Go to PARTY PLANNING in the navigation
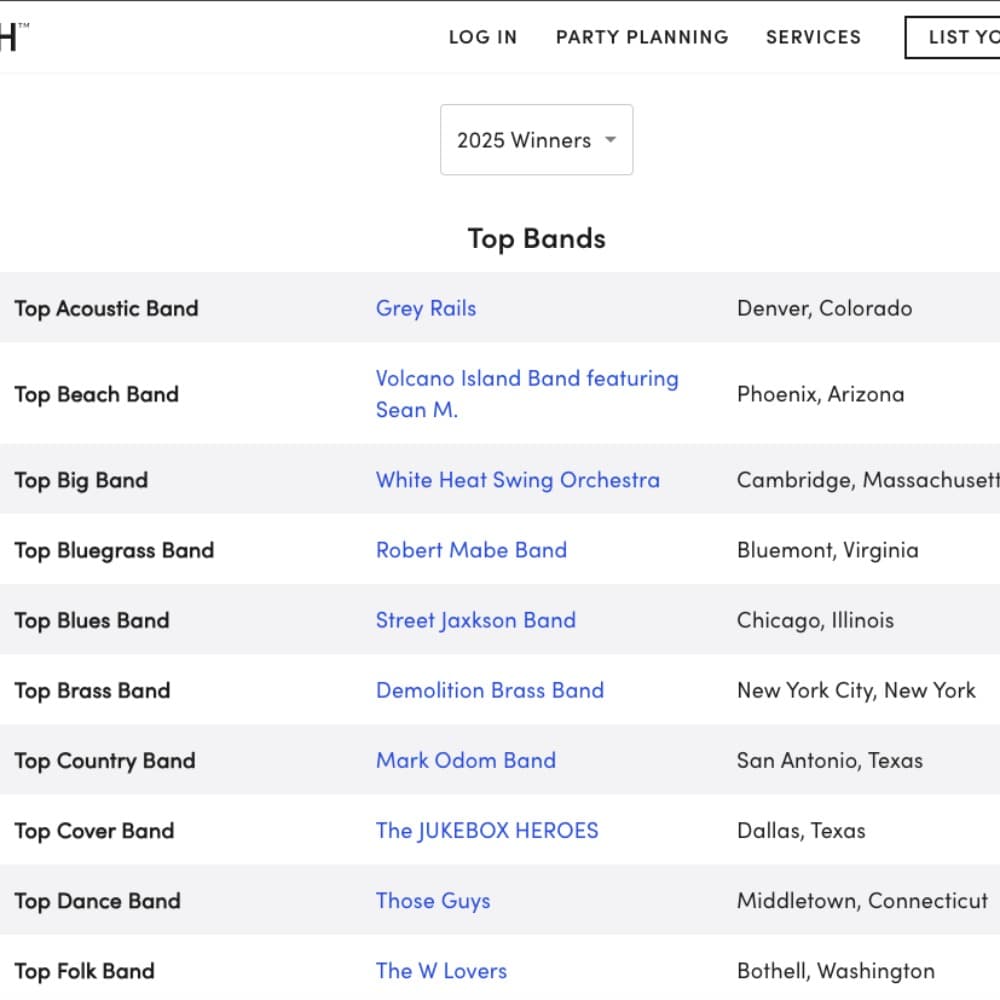The height and width of the screenshot is (1000, 1000). coord(642,37)
